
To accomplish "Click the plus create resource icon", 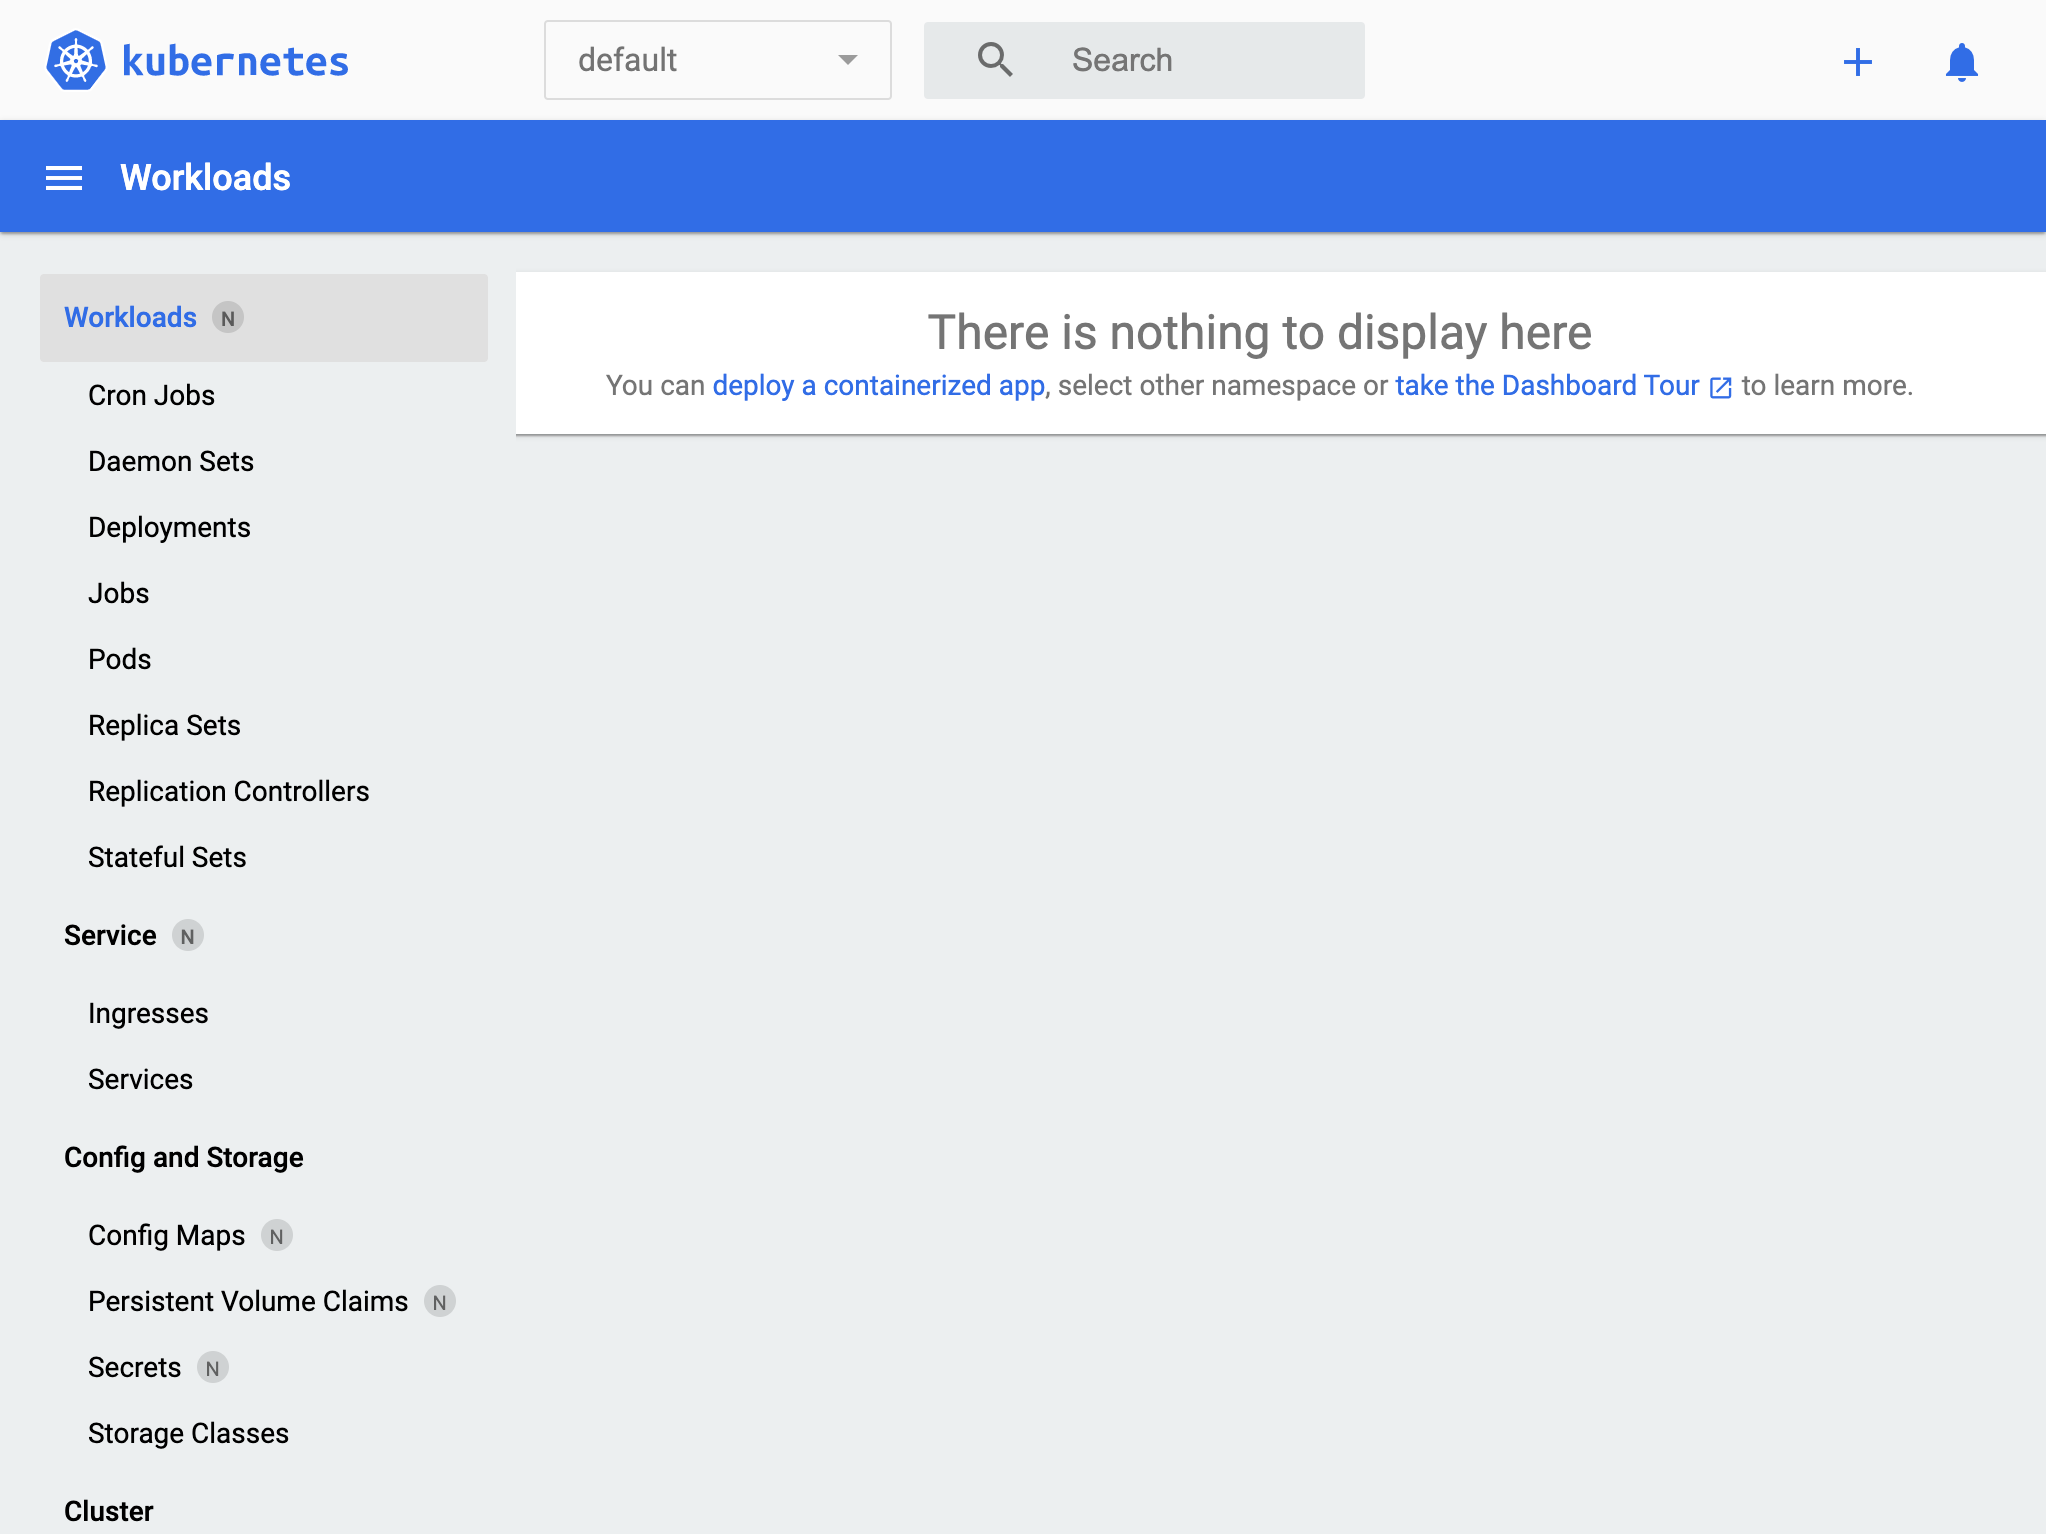I will [x=1857, y=62].
